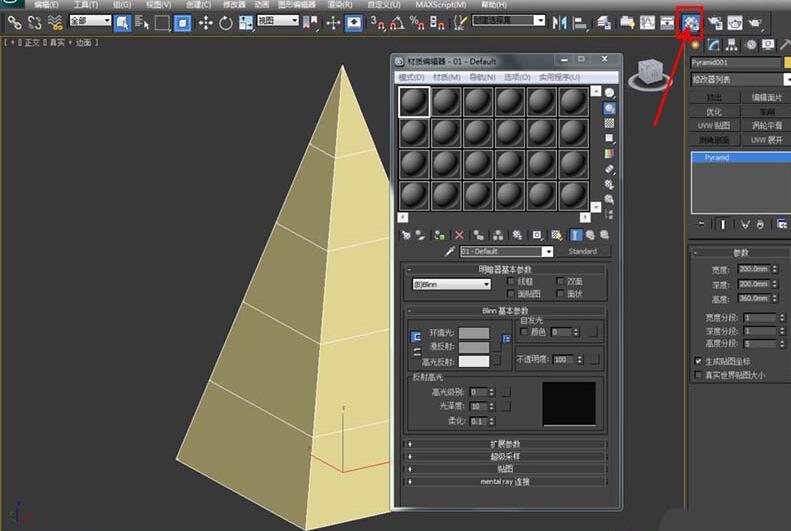Open the 全部 selection filter dropdown
This screenshot has width=791, height=531.
90,21
